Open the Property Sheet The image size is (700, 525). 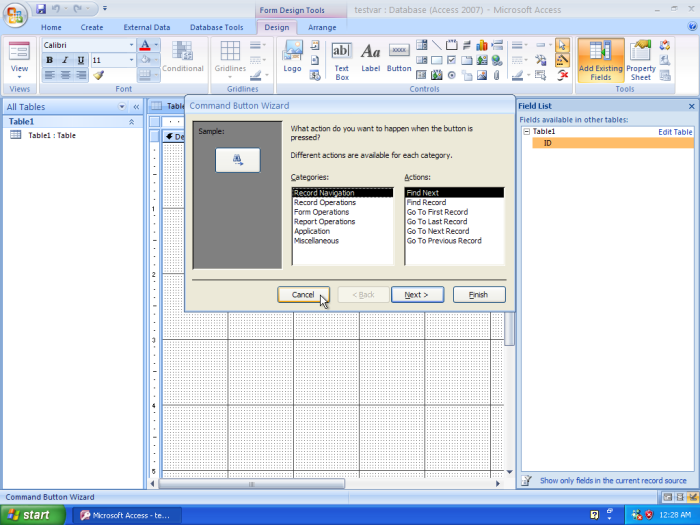641,60
